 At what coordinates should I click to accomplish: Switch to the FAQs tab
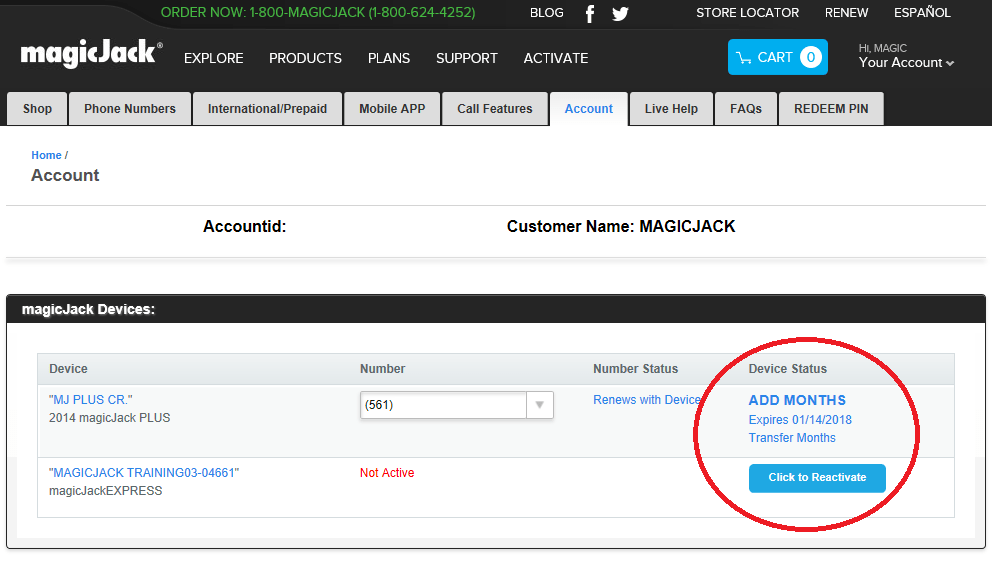746,109
